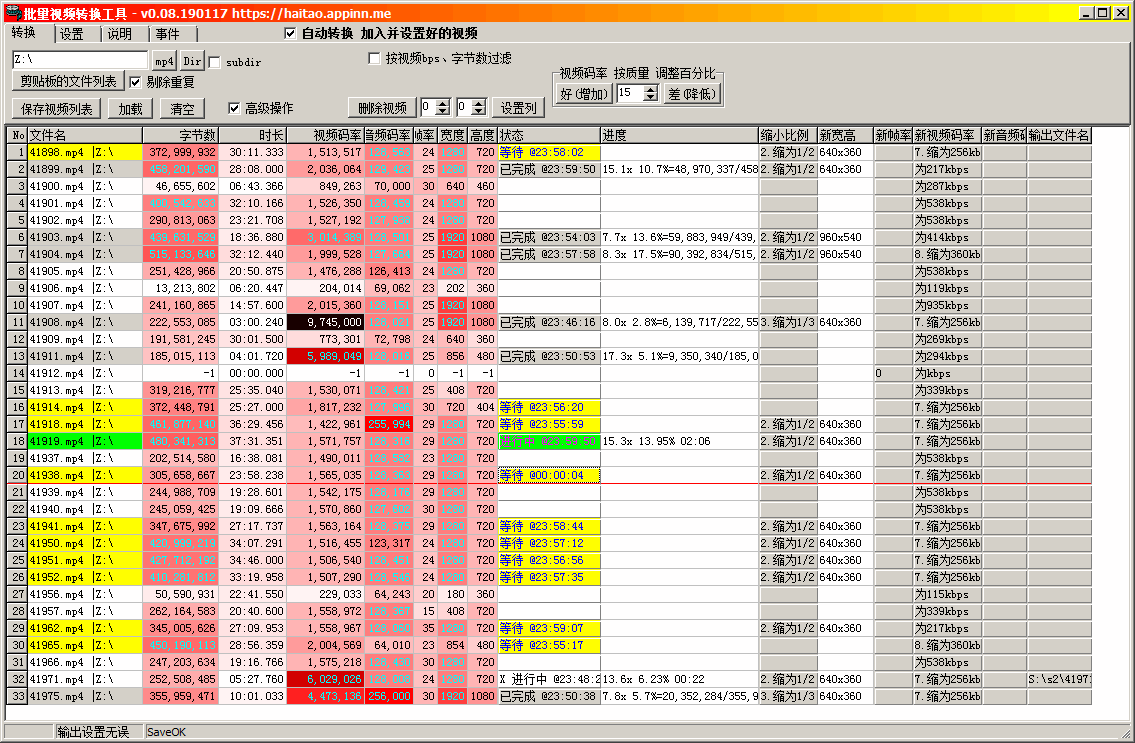Screen dimensions: 1135x743
Task: Toggle the 自动转换 checkbox
Action: pyautogui.click(x=291, y=33)
